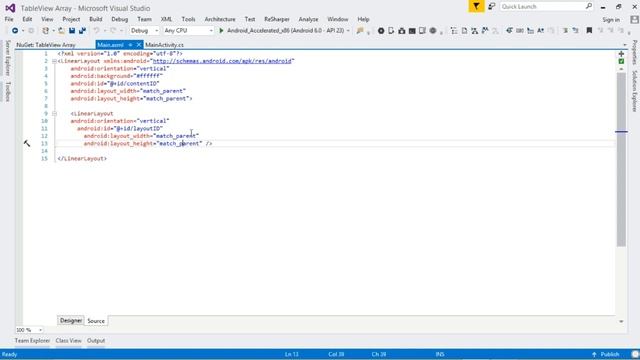Click the Publish up arrow status icon
Screen dimensions: 640x360
click(x=594, y=354)
